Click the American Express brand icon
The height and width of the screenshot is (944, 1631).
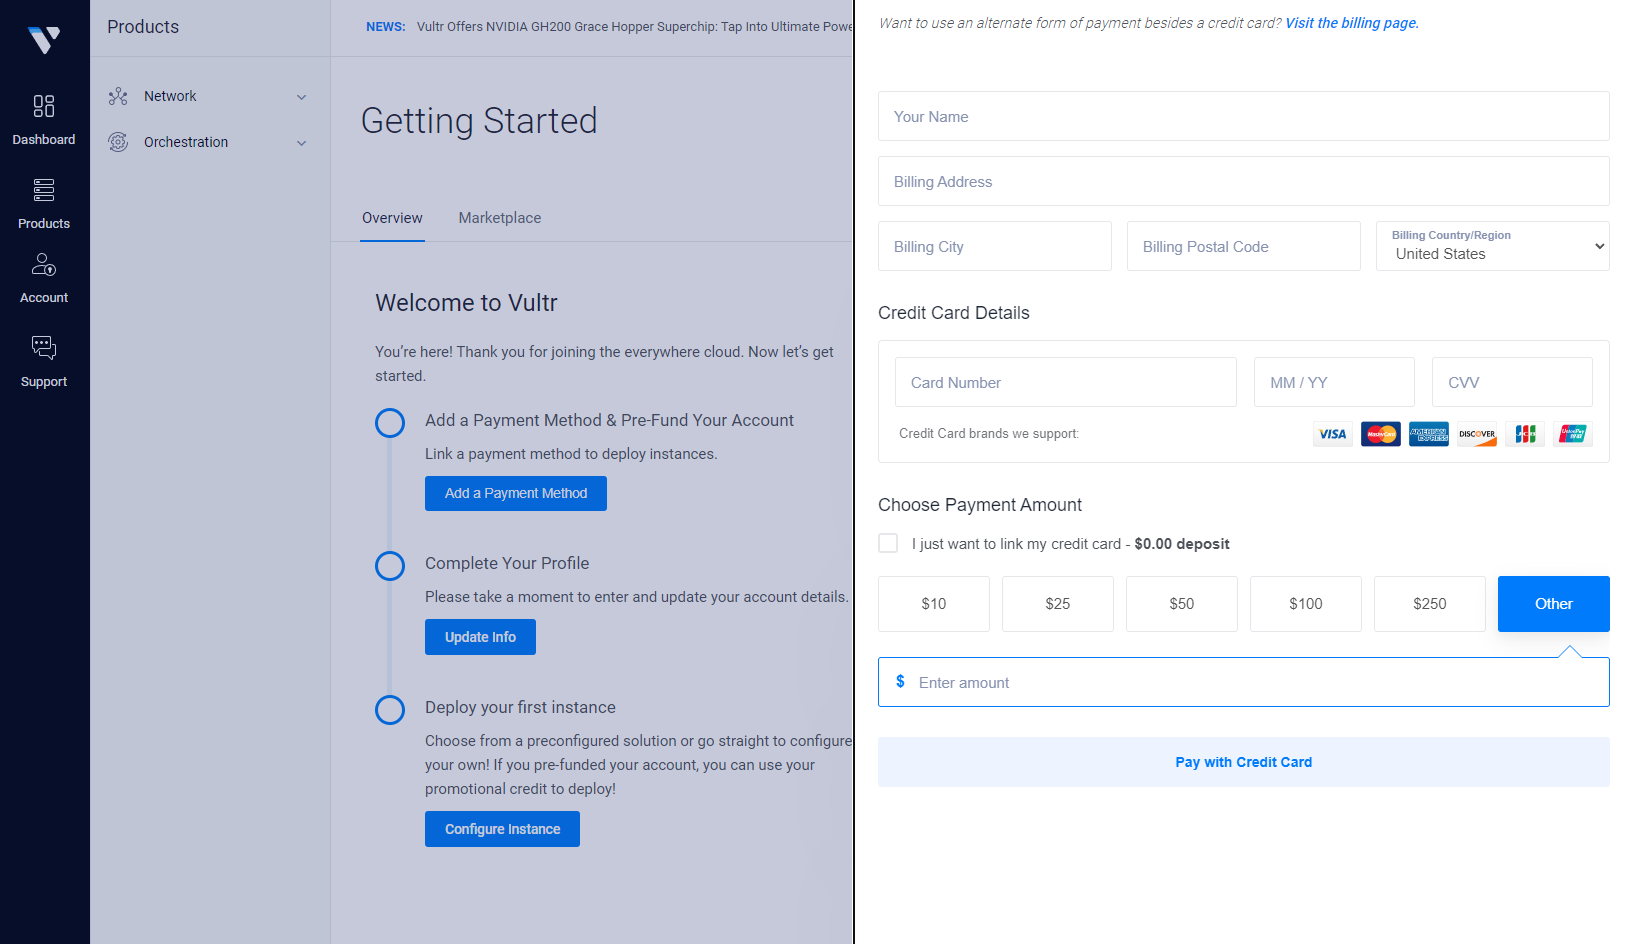[1429, 434]
